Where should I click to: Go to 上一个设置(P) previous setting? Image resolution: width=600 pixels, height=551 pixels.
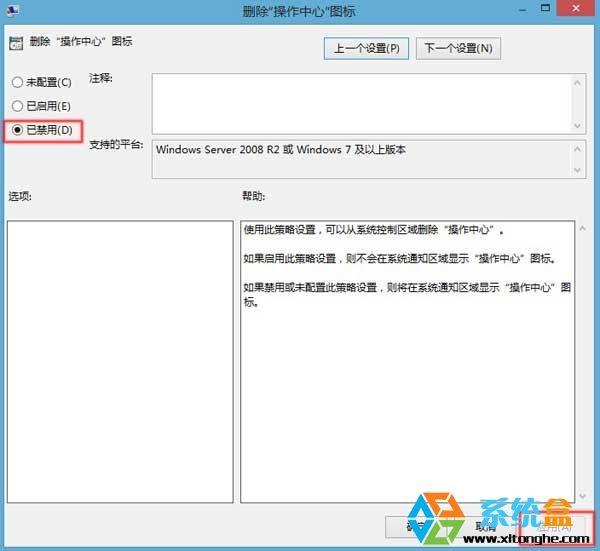coord(366,49)
